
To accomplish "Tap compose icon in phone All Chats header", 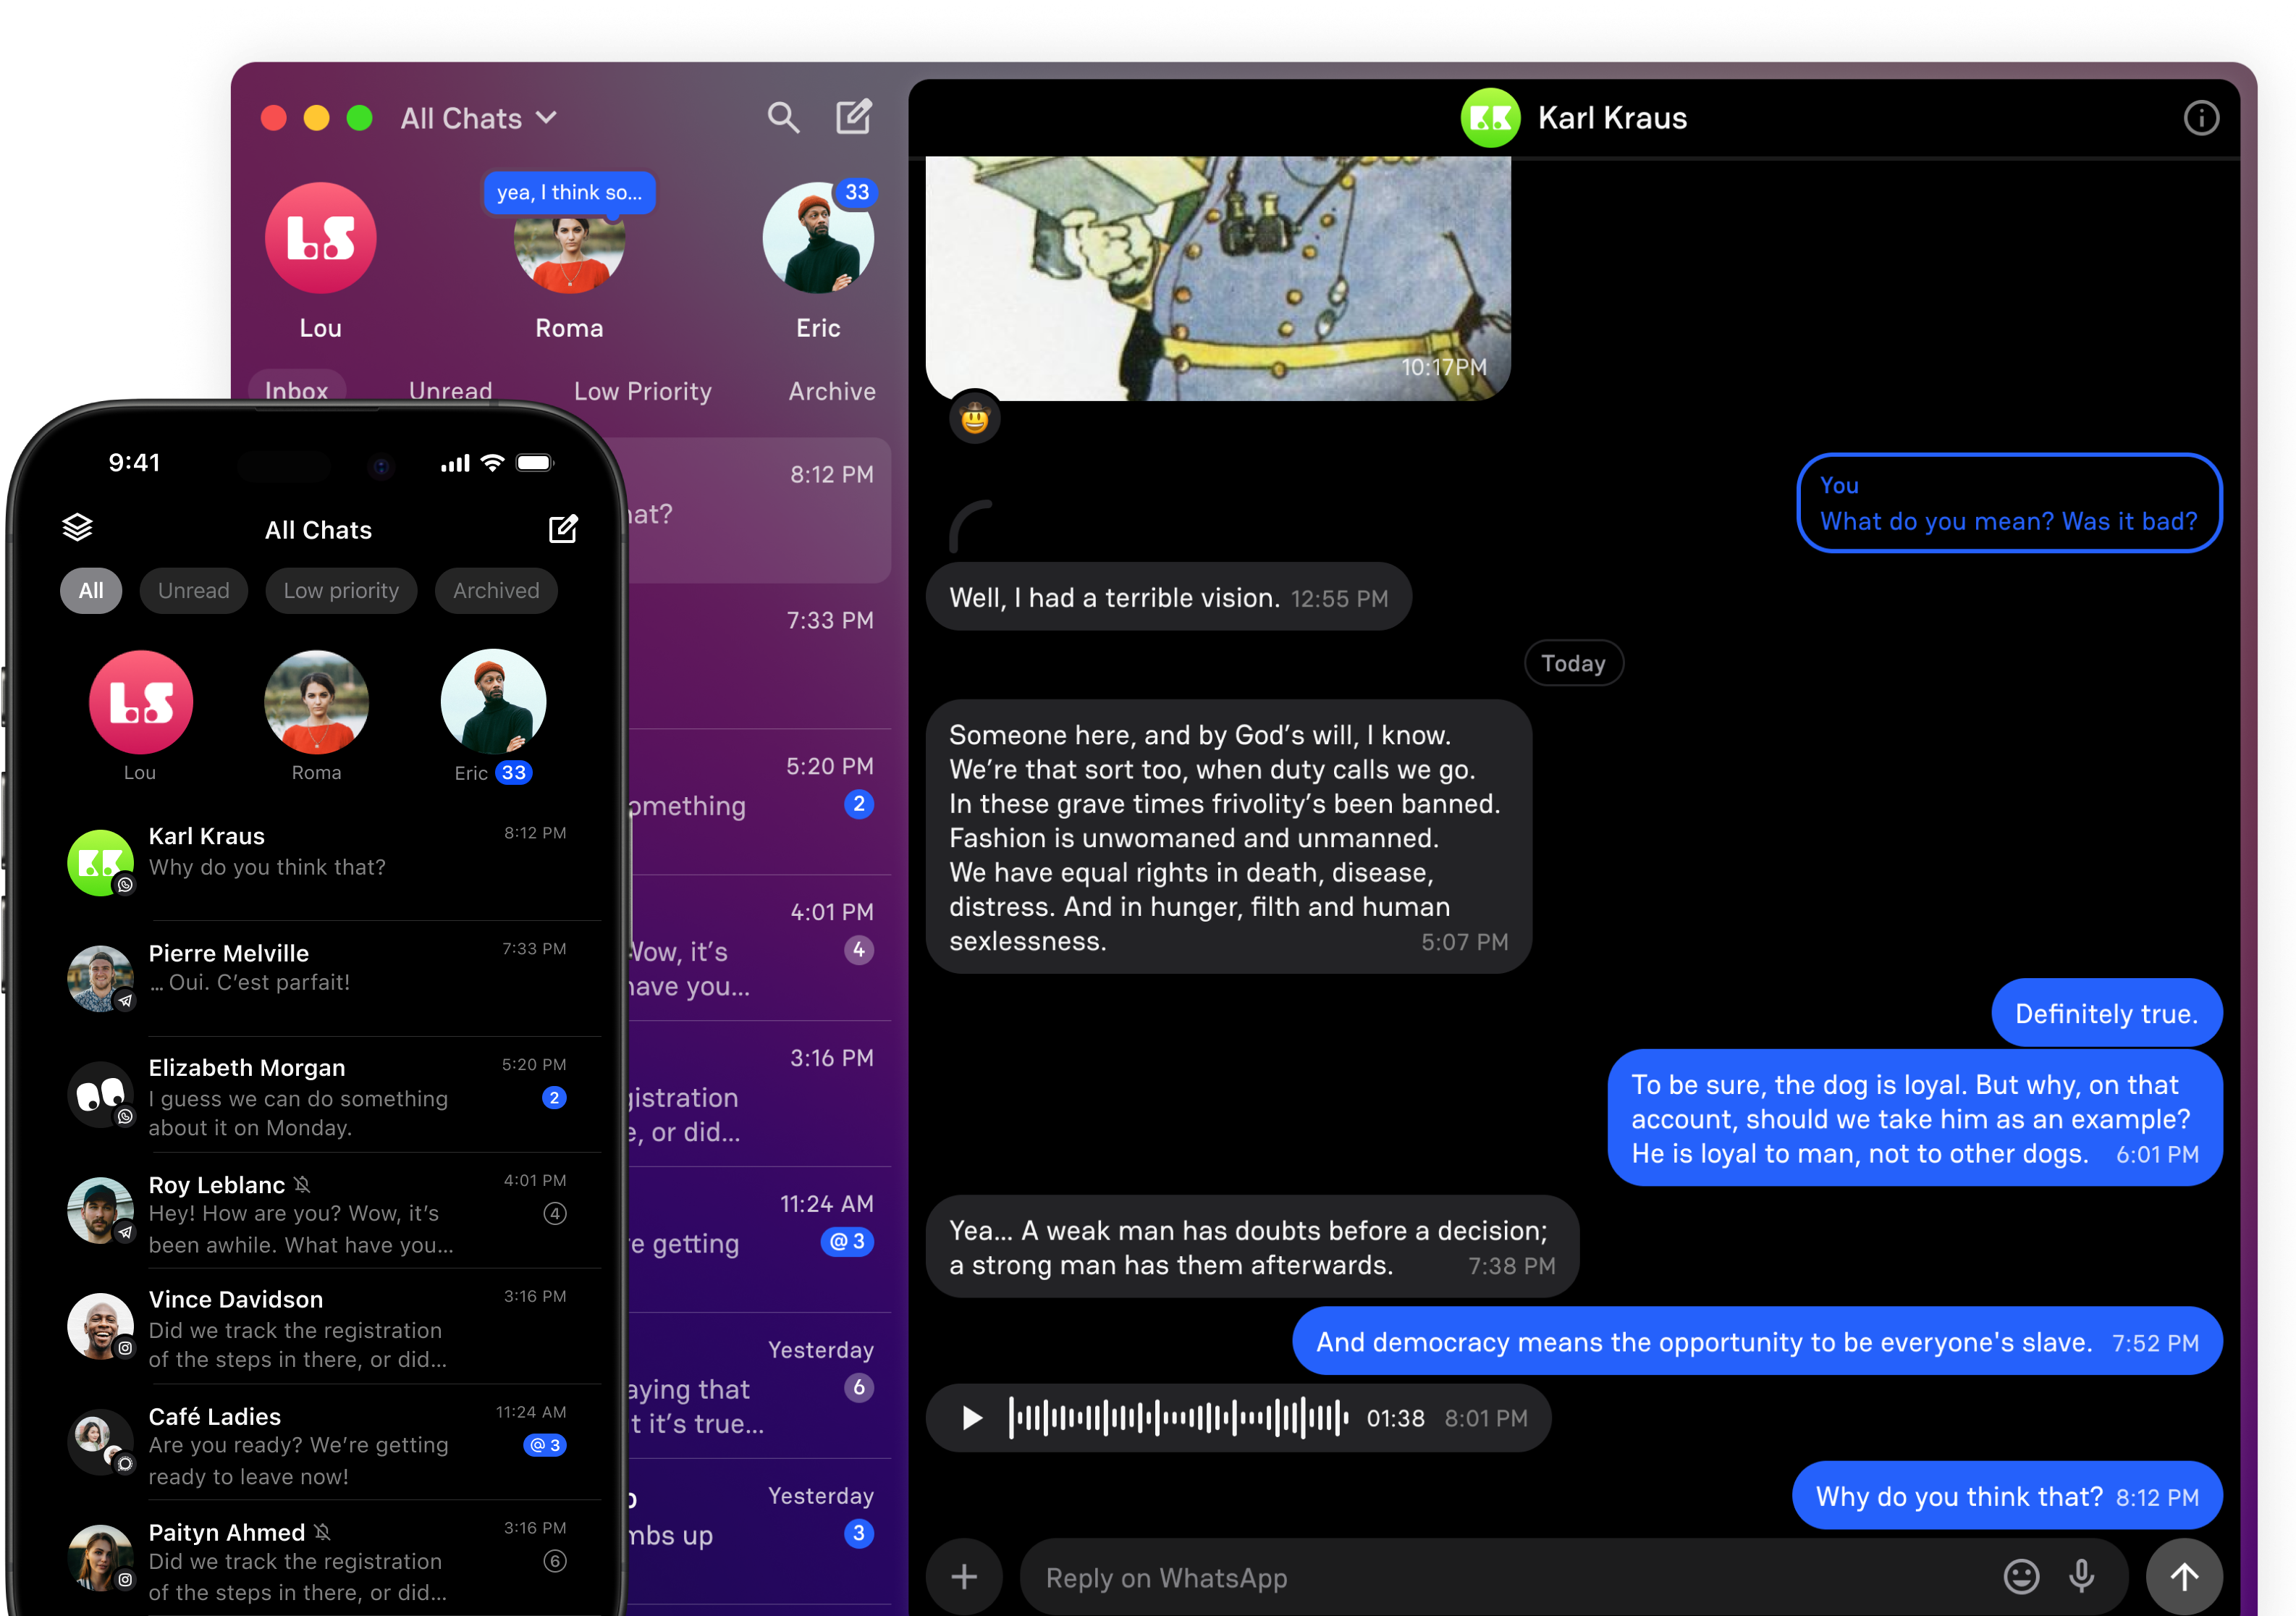I will pos(563,528).
